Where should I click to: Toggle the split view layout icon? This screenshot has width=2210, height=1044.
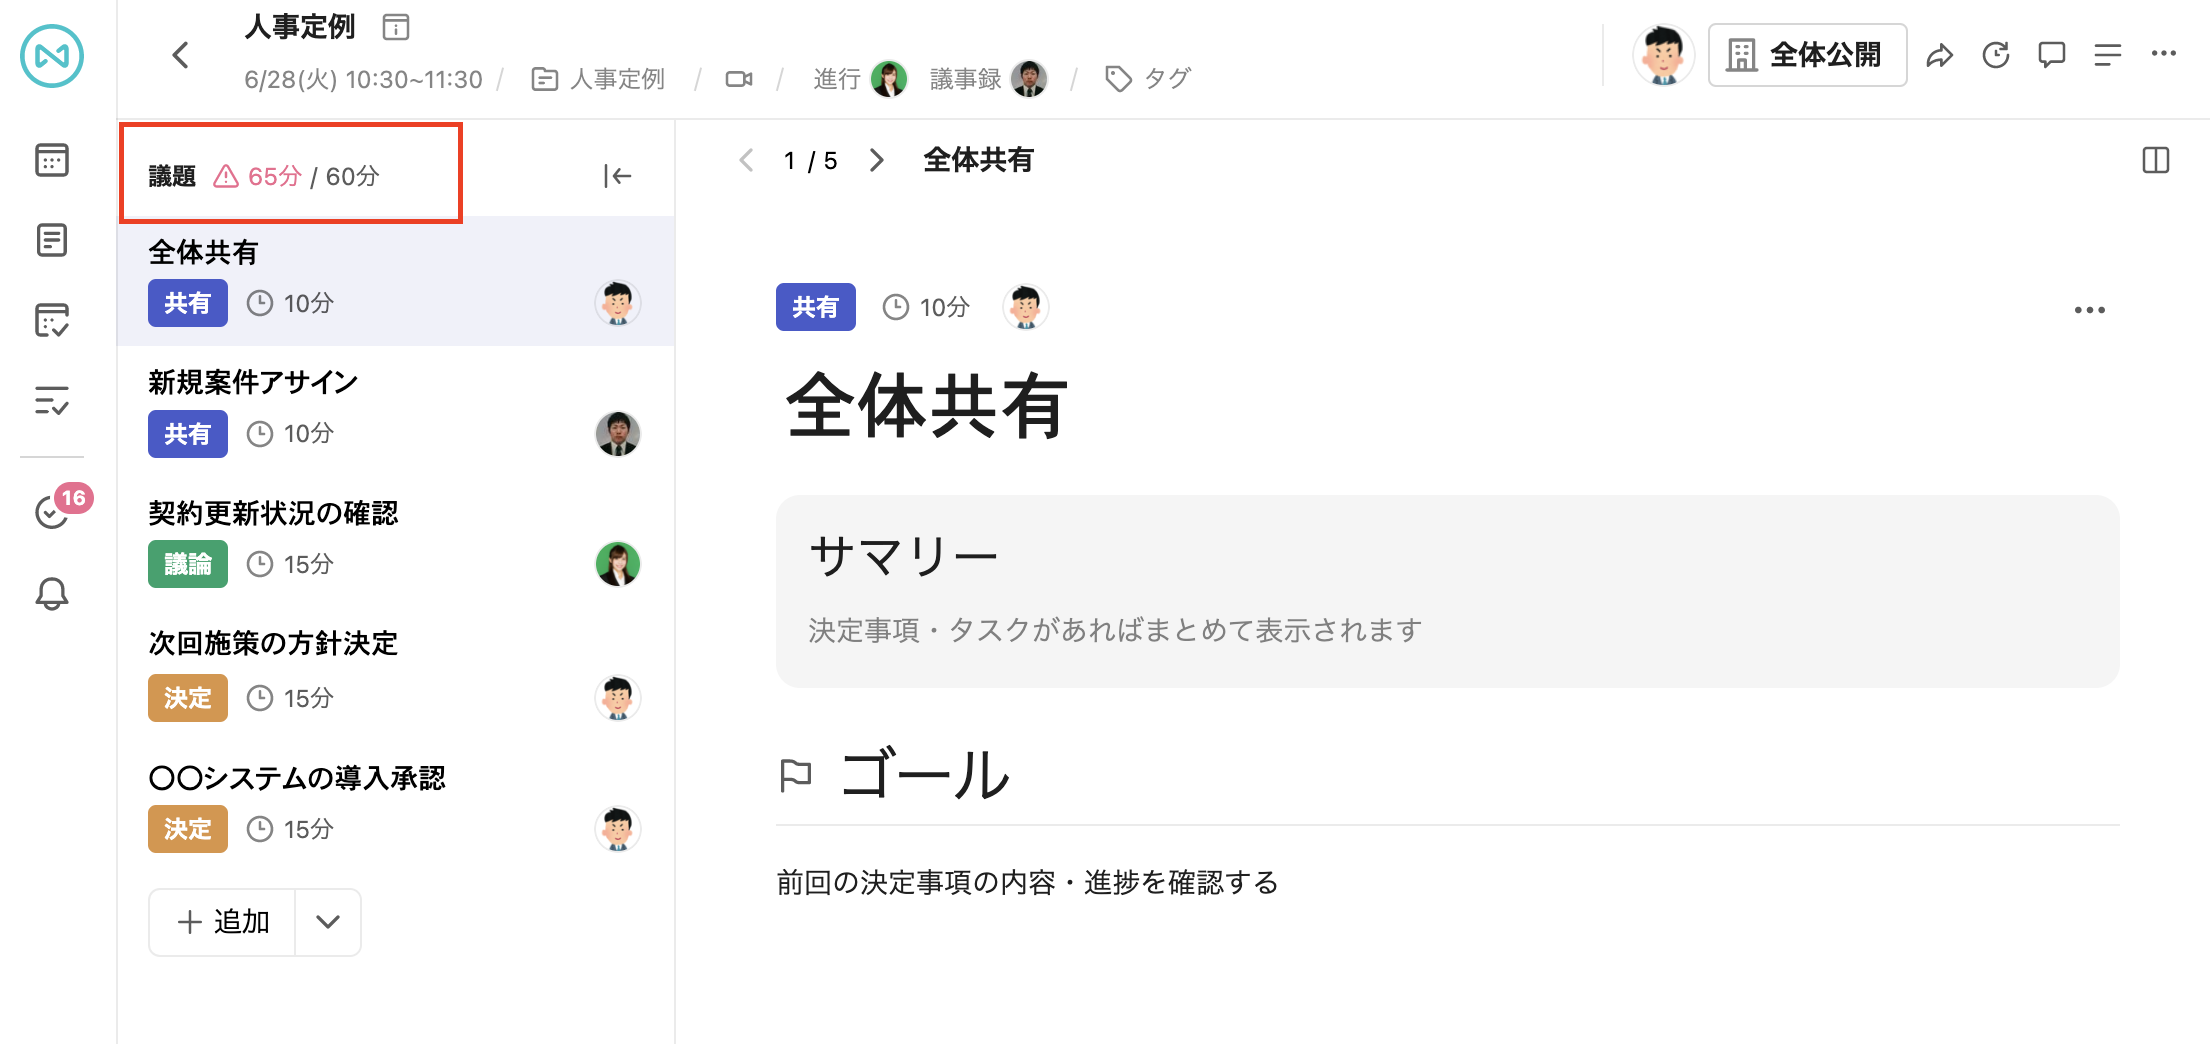2155,160
